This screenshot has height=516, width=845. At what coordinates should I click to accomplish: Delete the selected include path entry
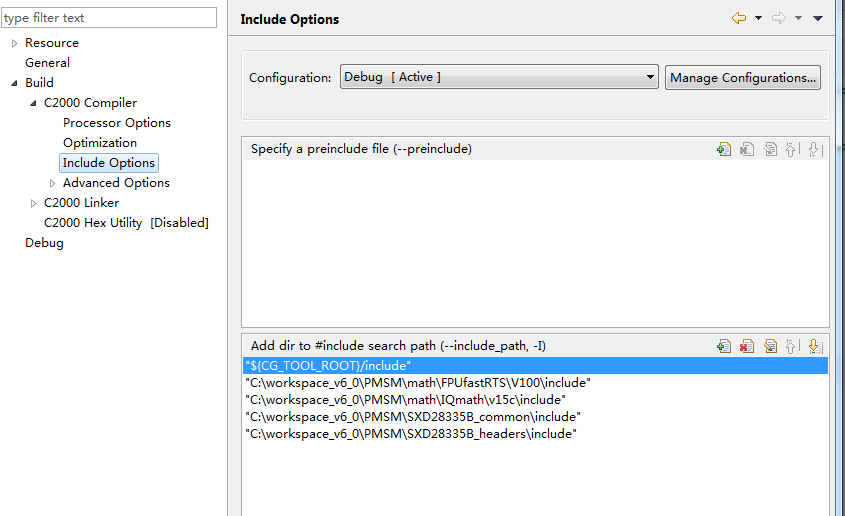tap(747, 346)
